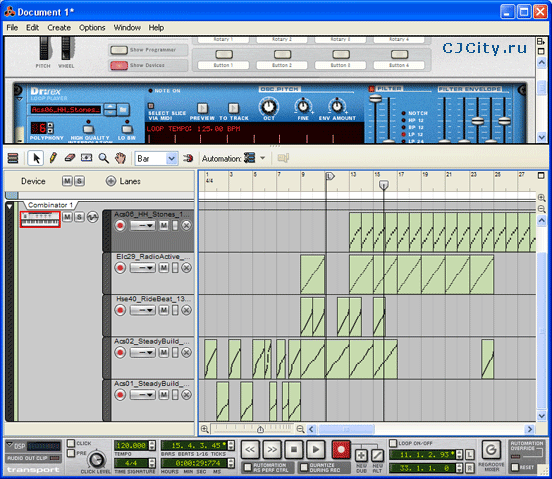
Task: Select the arrow Selection tool
Action: pos(36,158)
